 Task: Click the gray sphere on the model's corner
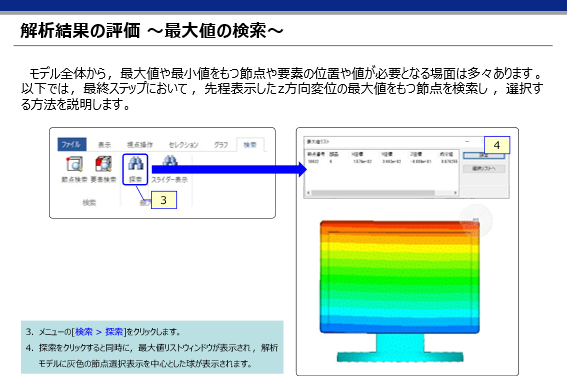[476, 221]
